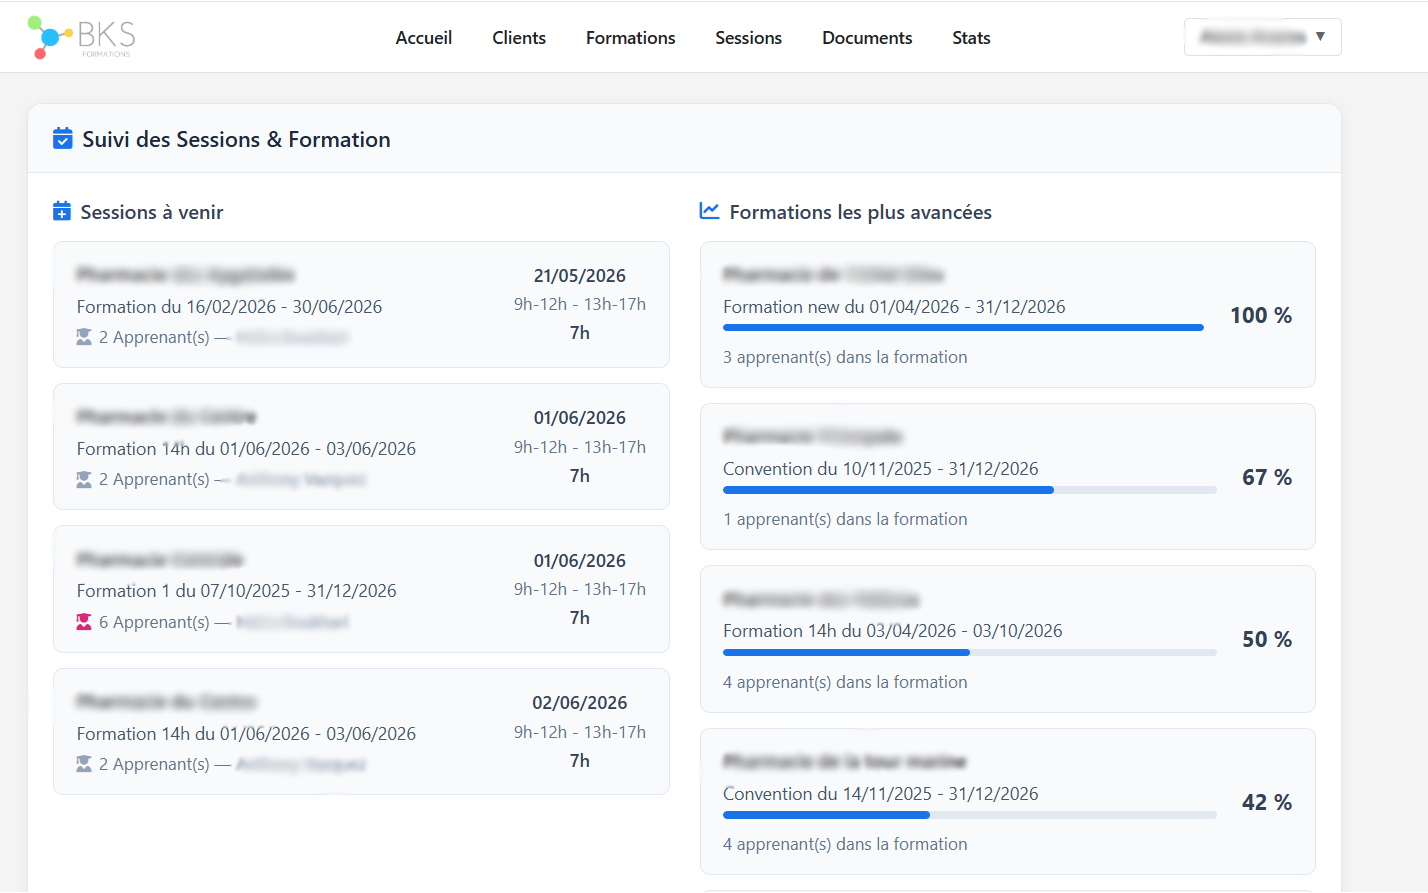Click the calendar-plus icon beside Sessions à venir
This screenshot has width=1428, height=893.
[x=62, y=211]
